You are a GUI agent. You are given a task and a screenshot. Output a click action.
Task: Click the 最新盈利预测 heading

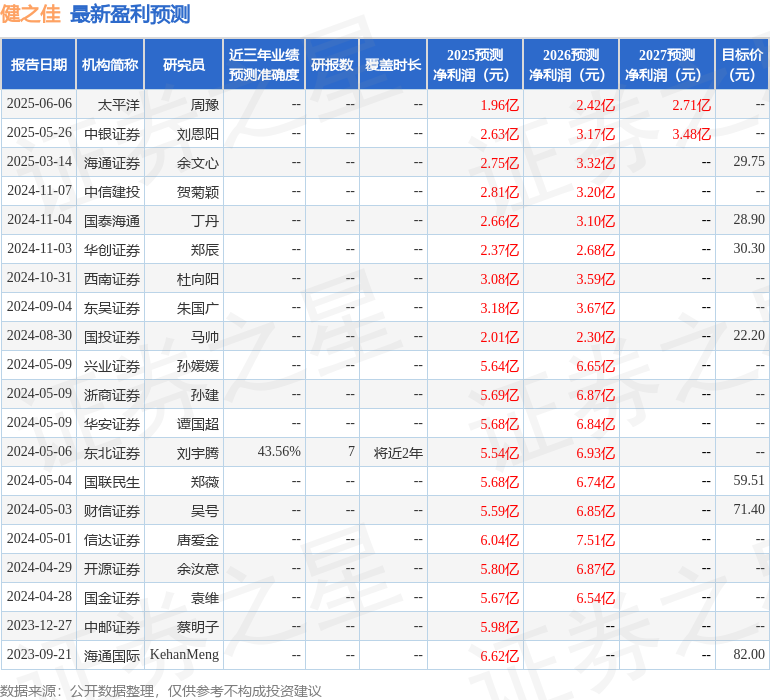[x=130, y=14]
